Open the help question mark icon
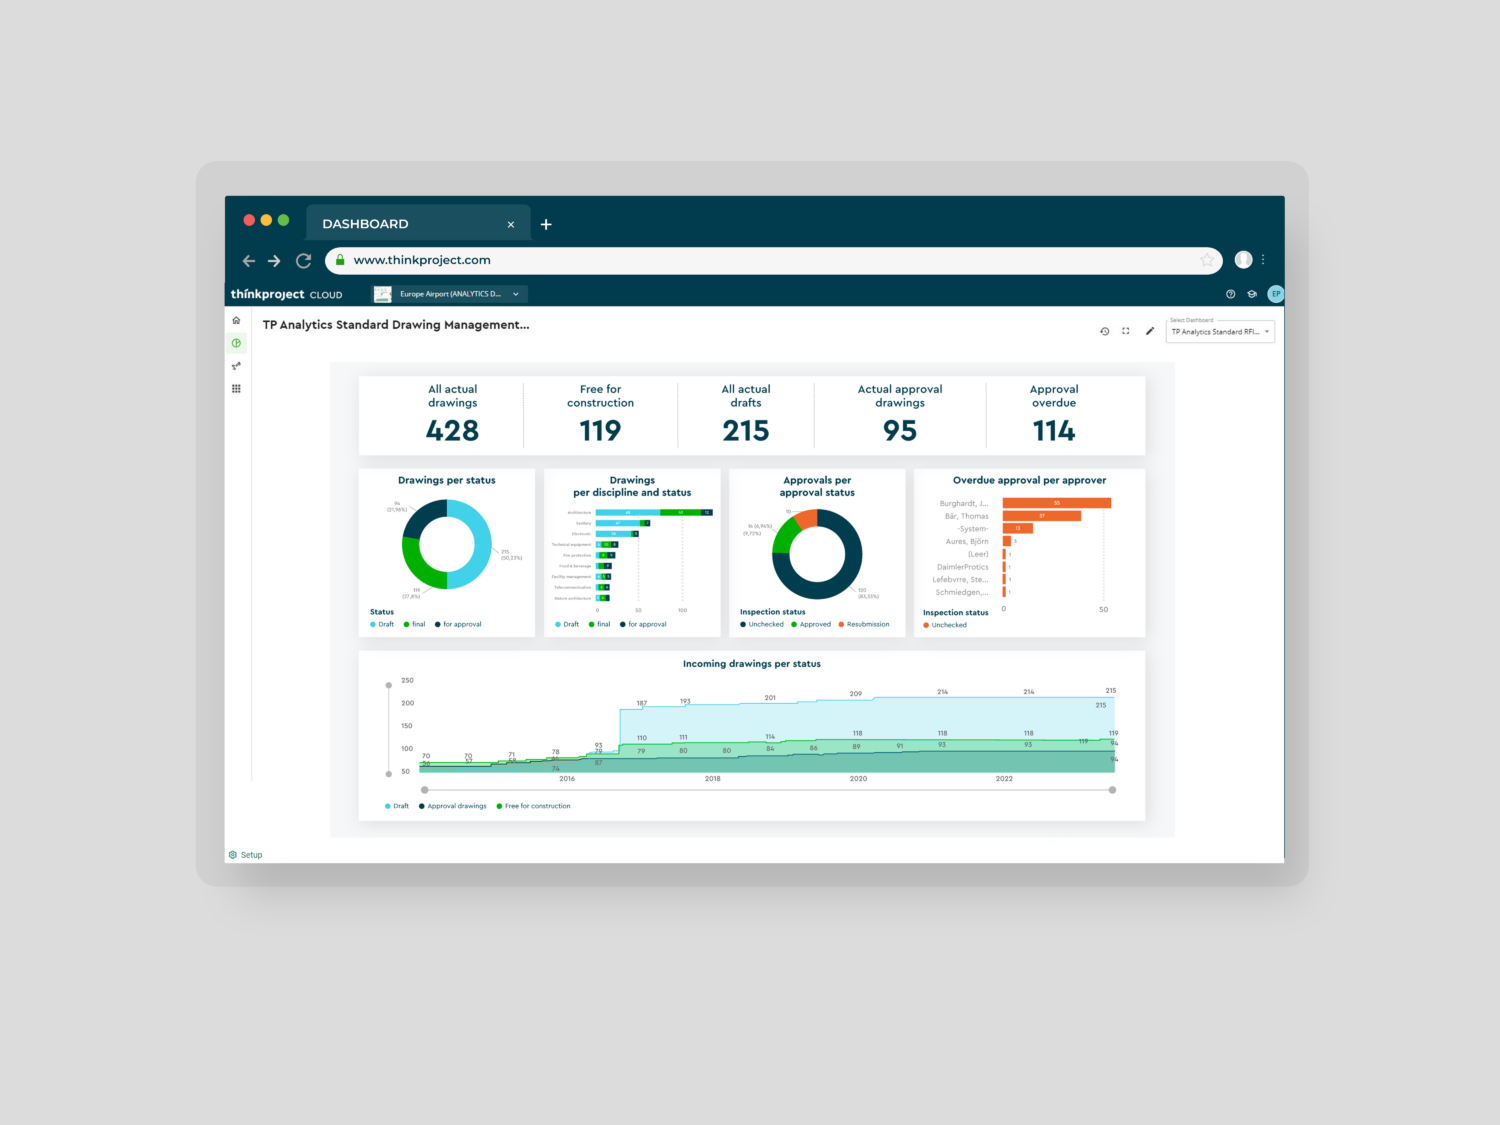Screen dimensions: 1500x1125 1230,294
